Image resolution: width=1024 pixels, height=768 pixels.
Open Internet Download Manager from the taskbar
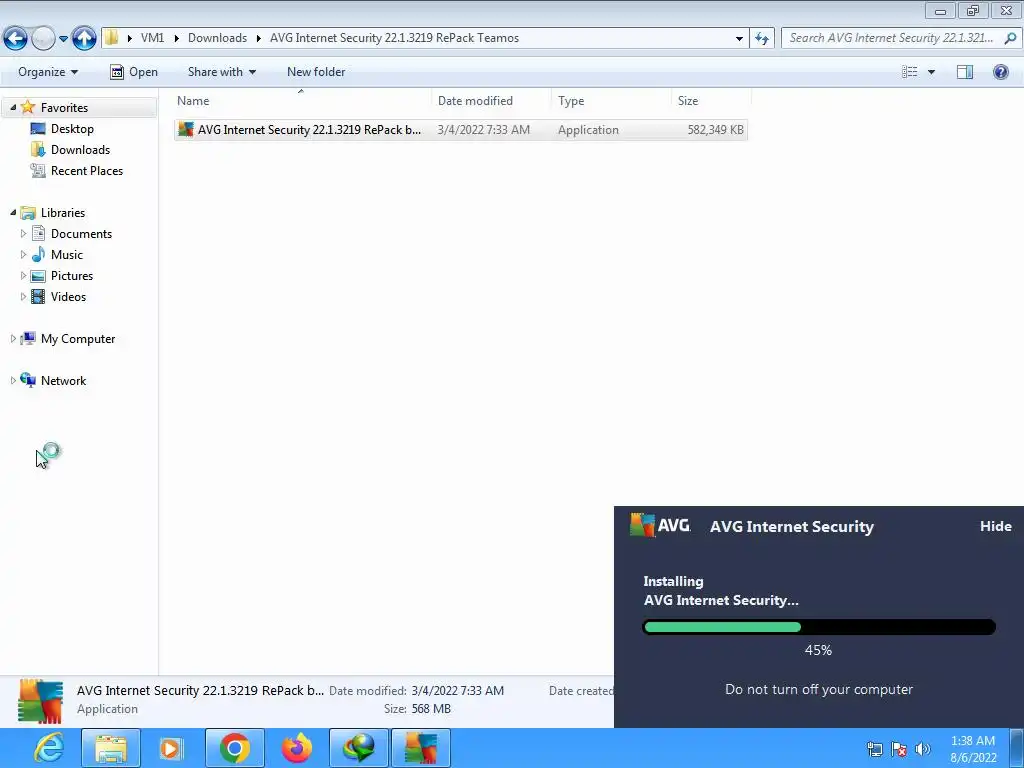point(359,748)
